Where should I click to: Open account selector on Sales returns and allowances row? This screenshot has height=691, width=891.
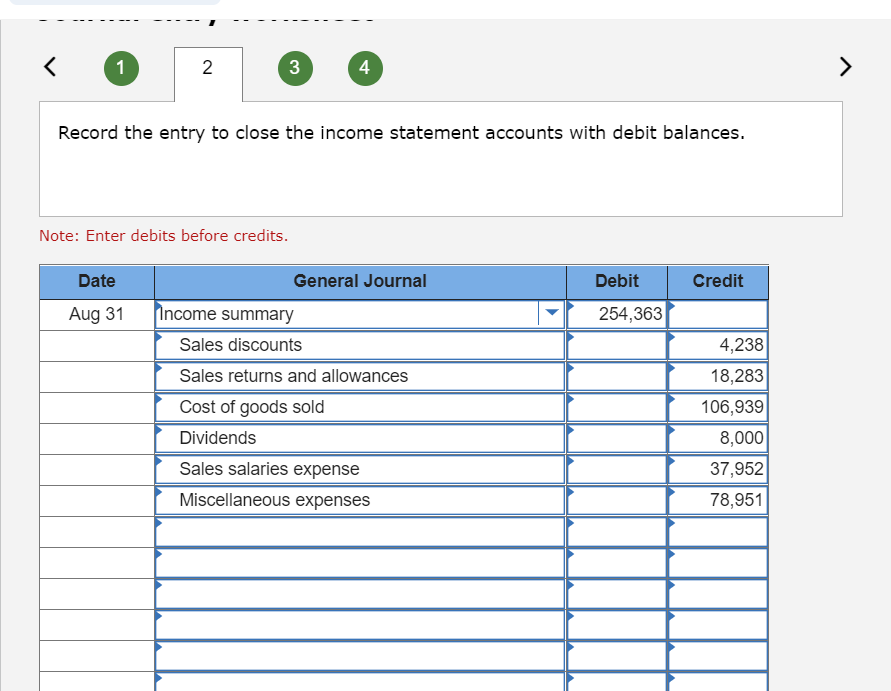158,370
